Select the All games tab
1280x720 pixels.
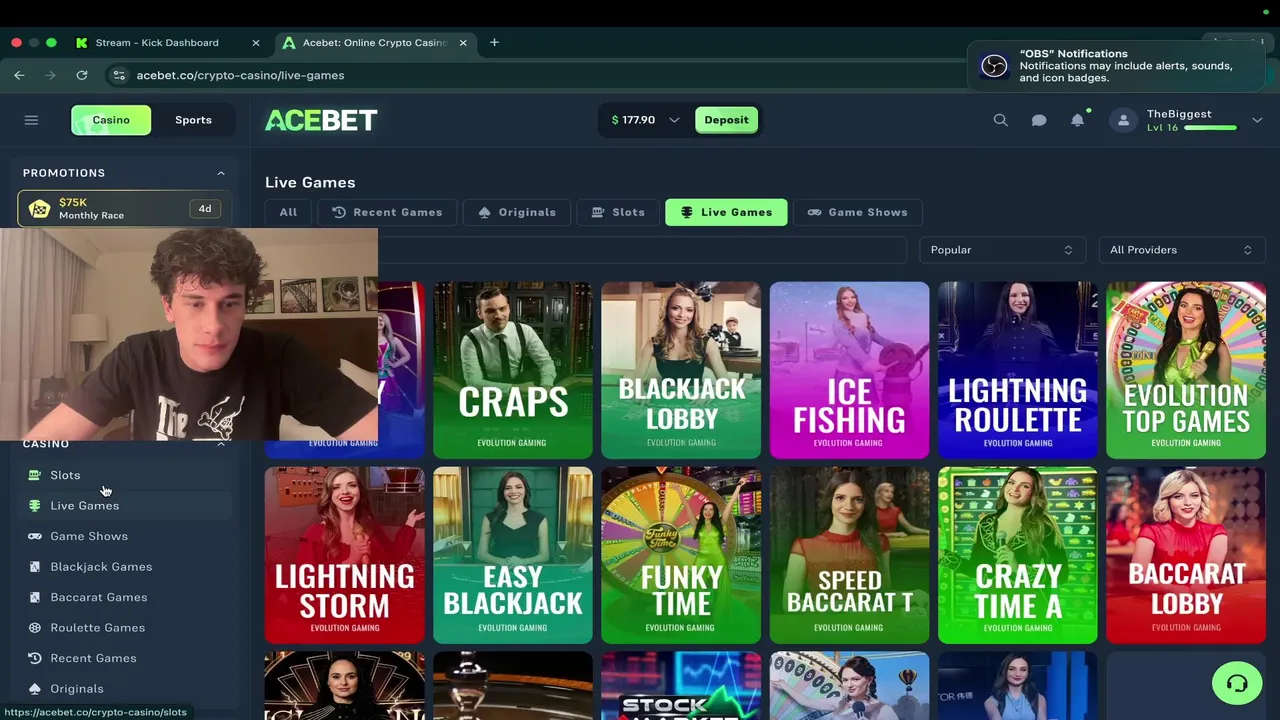(x=288, y=212)
